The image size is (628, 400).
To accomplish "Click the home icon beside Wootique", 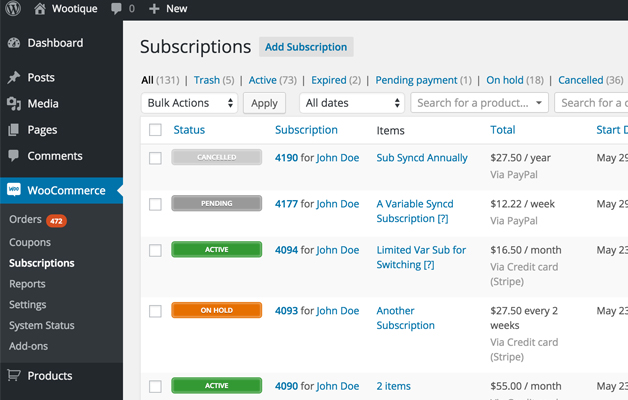I will [40, 8].
